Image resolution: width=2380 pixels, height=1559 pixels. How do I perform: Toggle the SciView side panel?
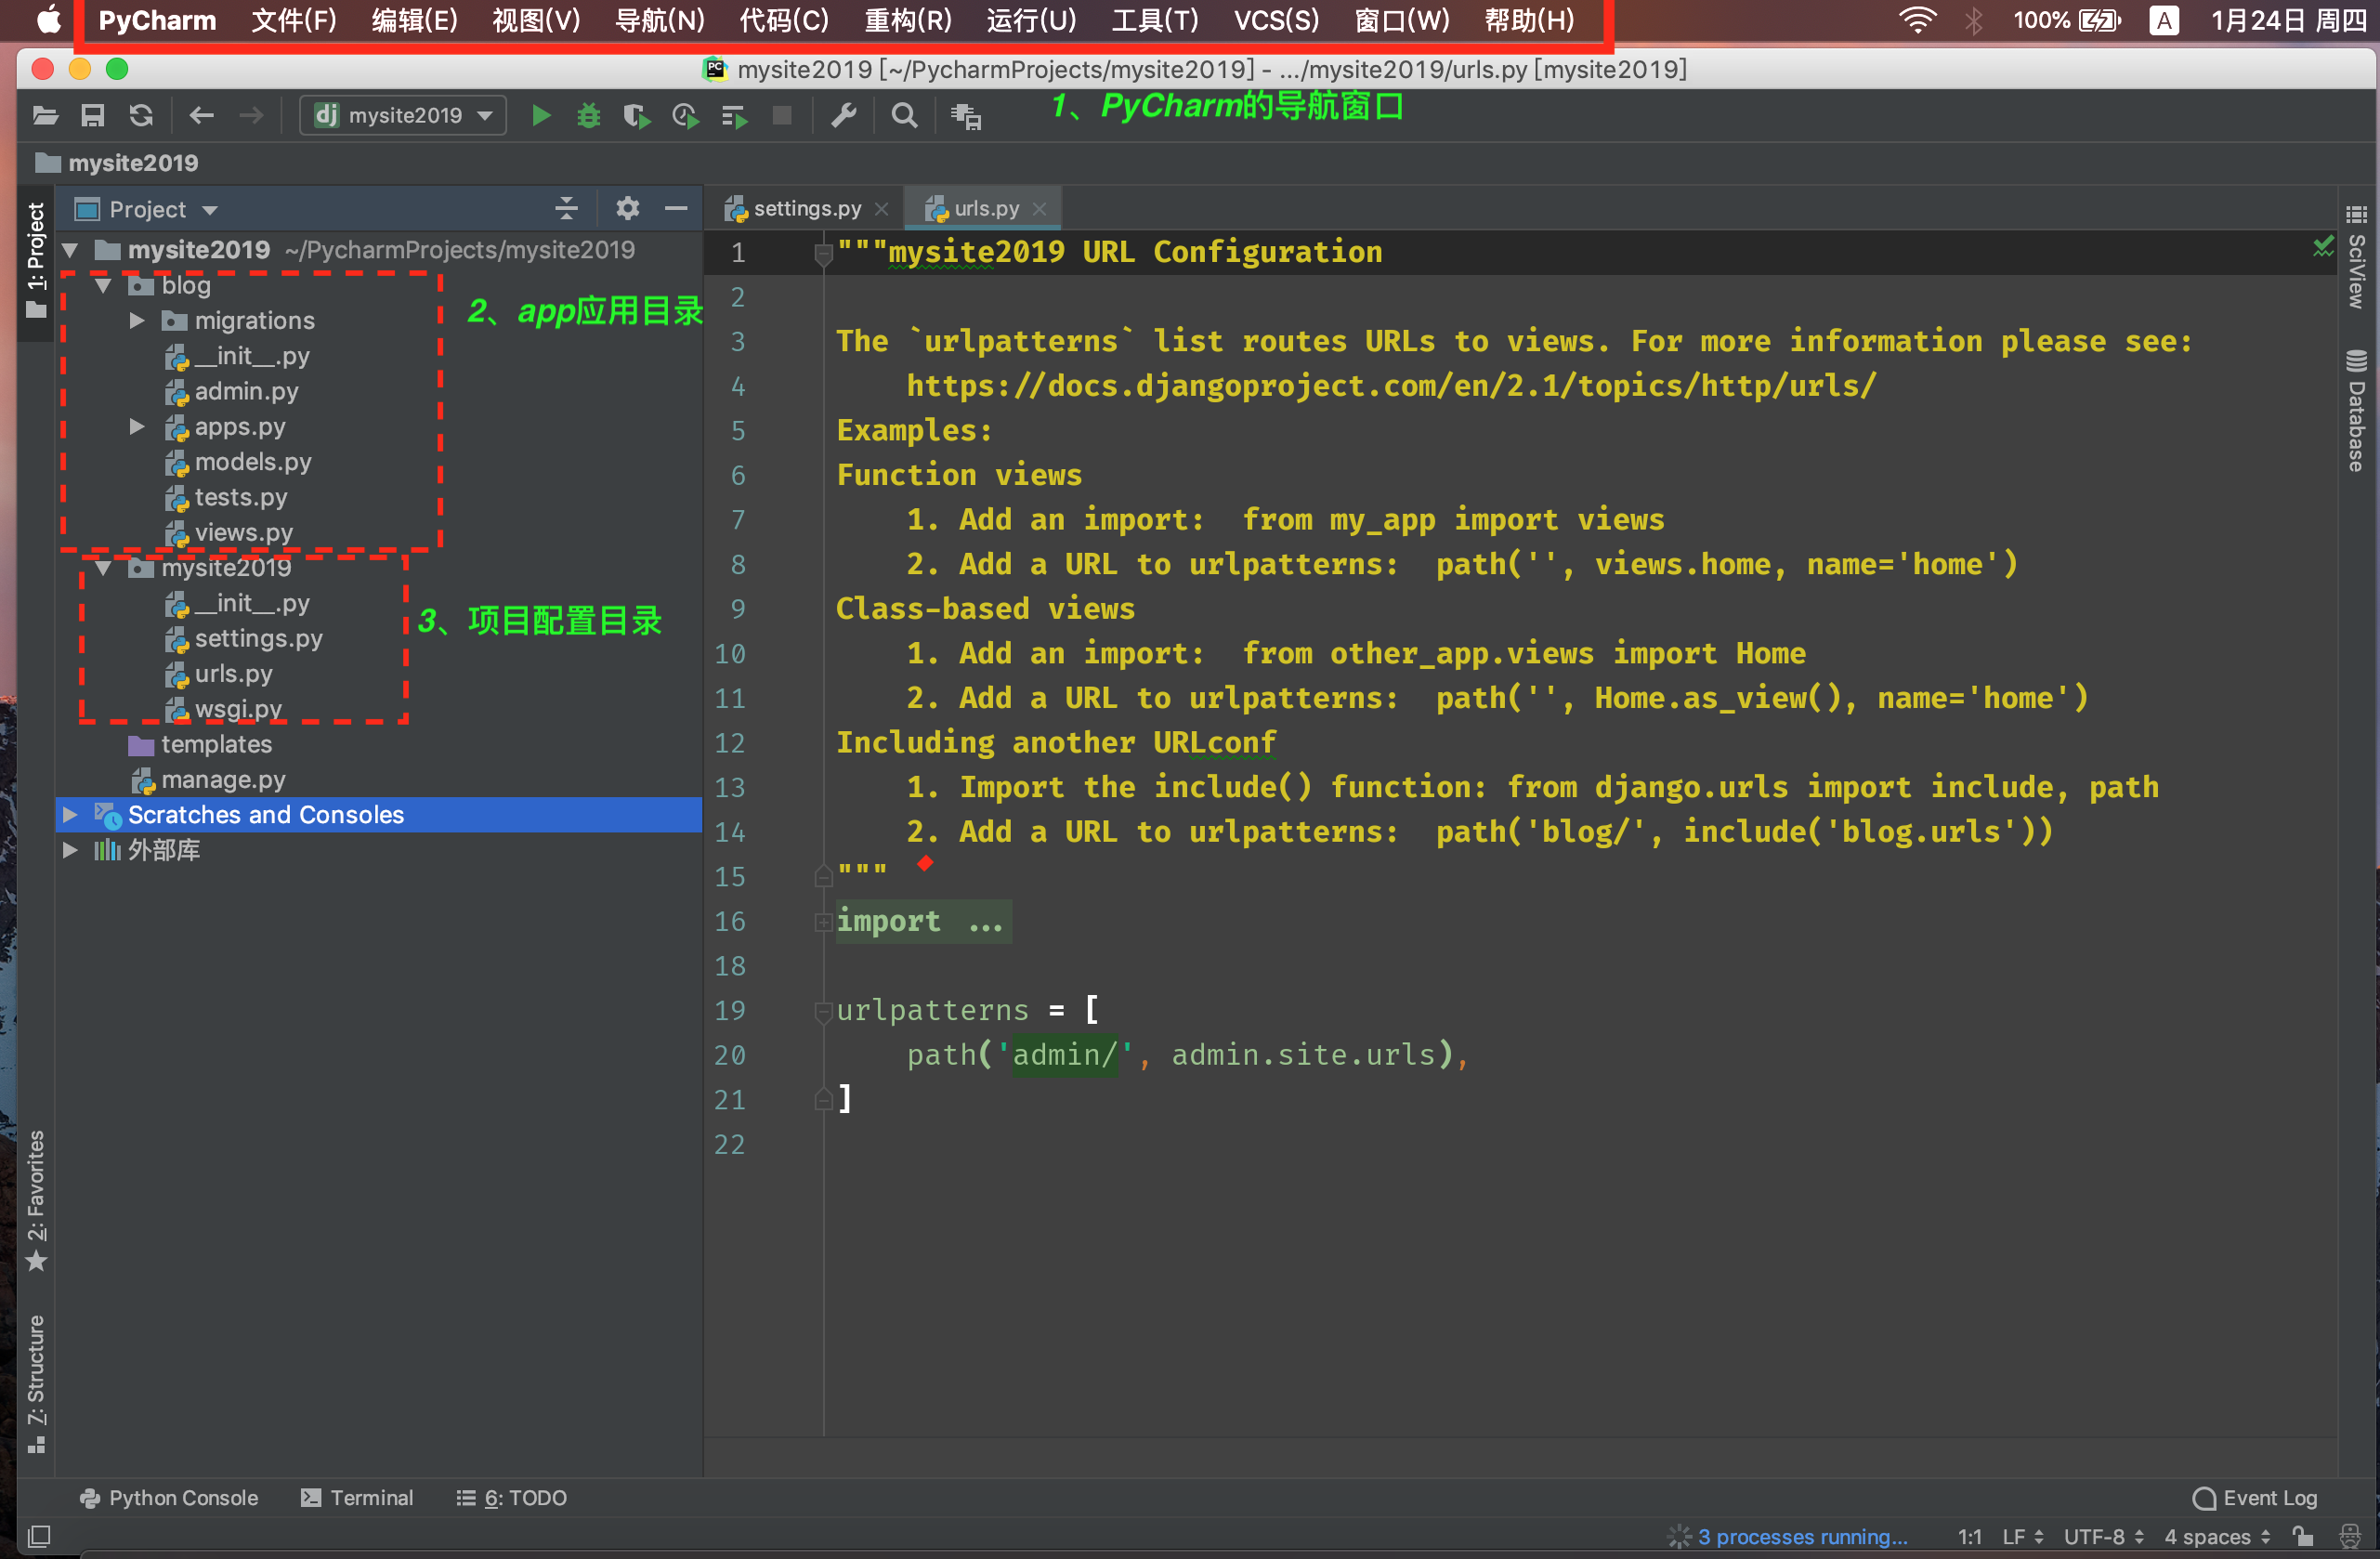point(2356,258)
